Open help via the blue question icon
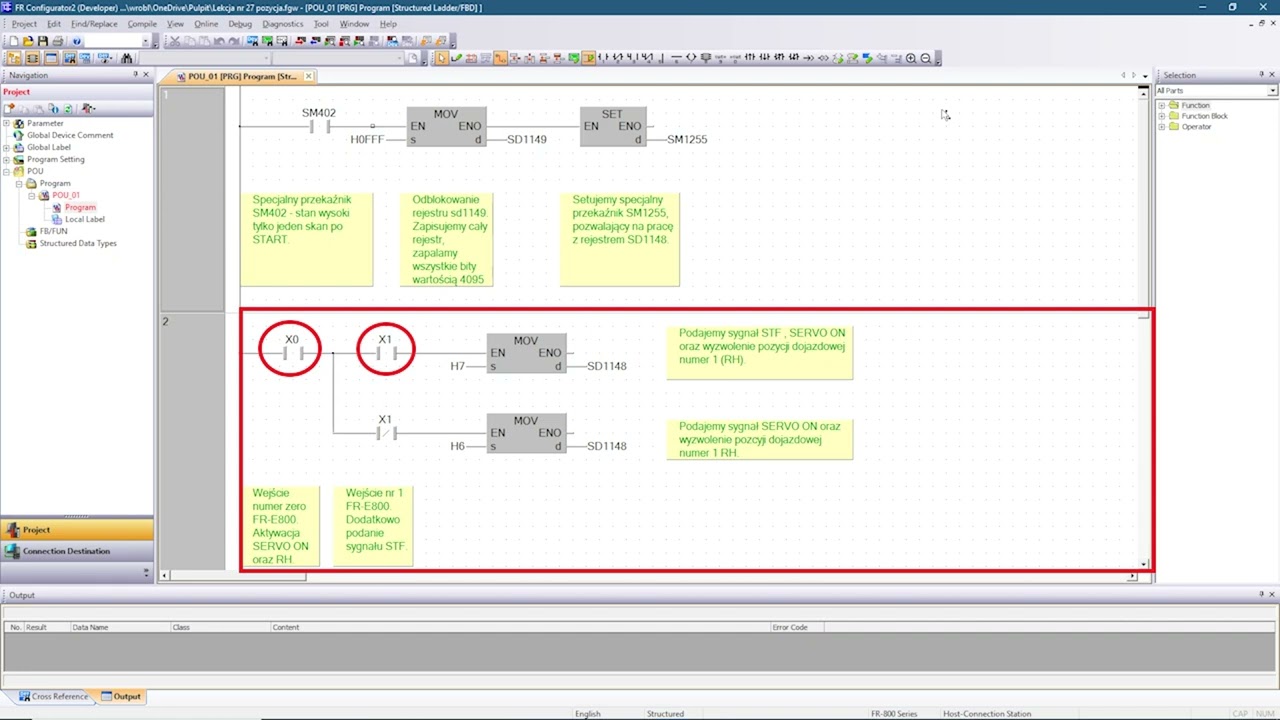This screenshot has width=1280, height=720. pyautogui.click(x=76, y=41)
